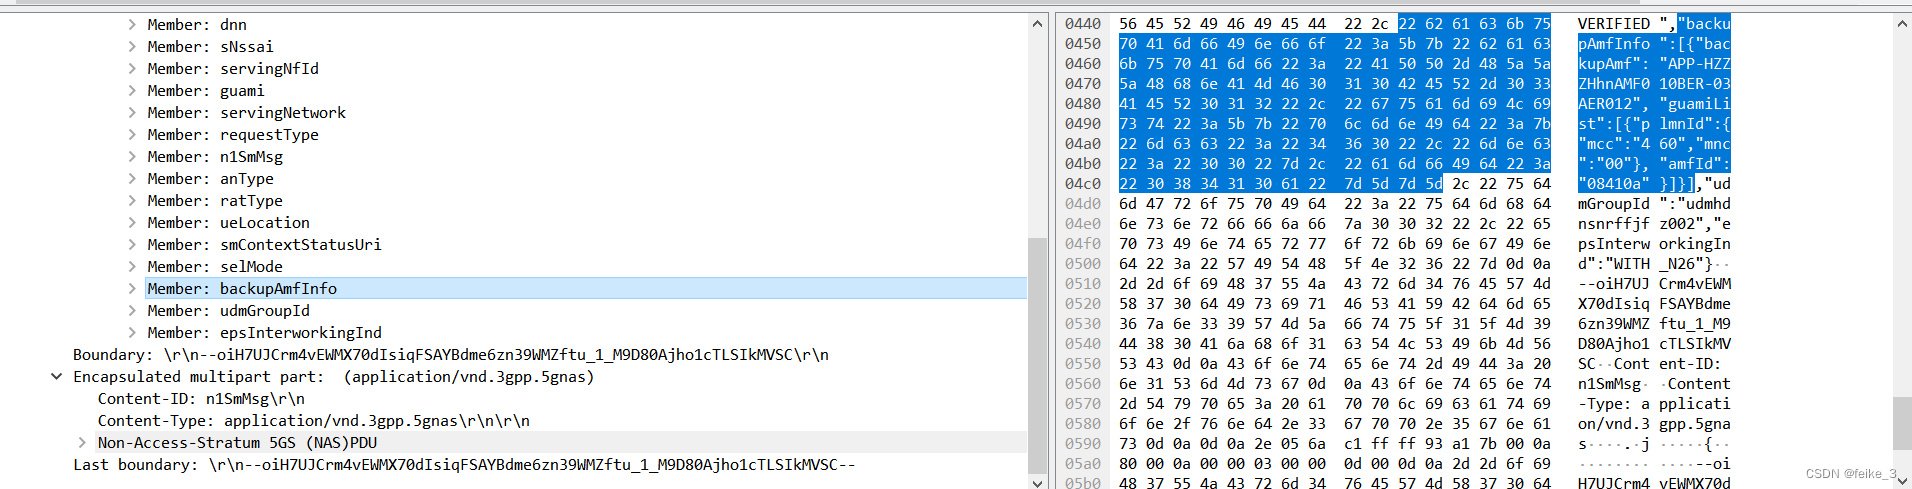Expand the Member: dnn node
Viewport: 1912px width, 489px height.
pos(132,24)
